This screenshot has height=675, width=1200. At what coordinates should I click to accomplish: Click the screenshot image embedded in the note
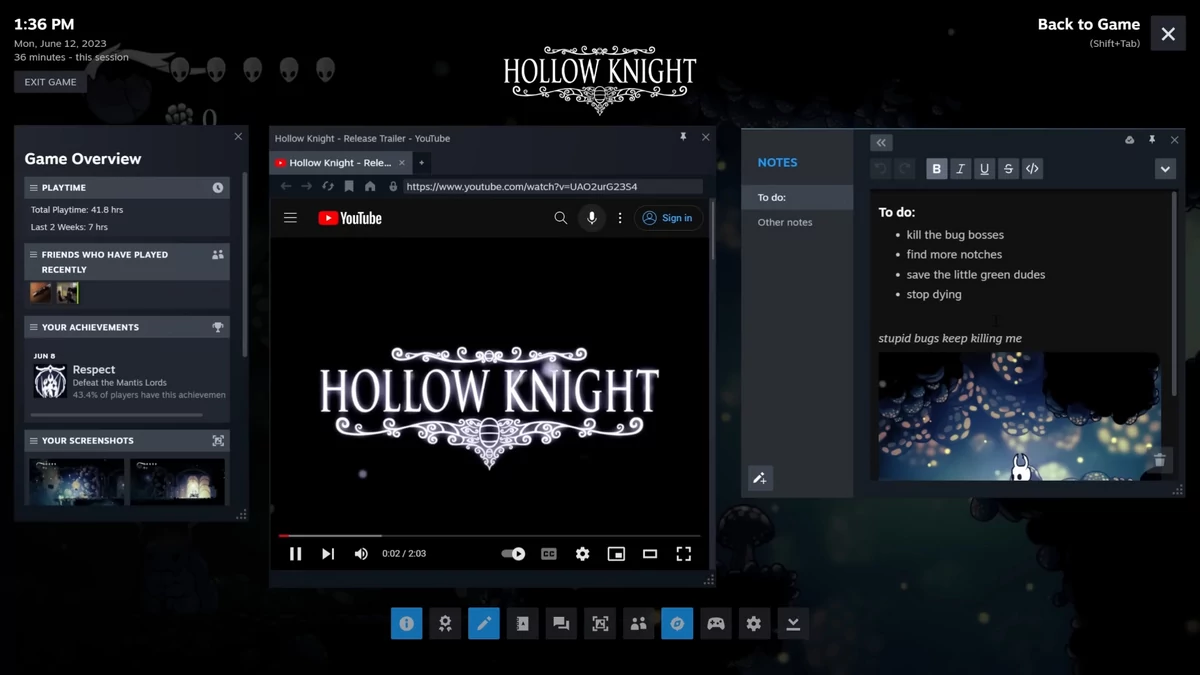click(x=1019, y=416)
